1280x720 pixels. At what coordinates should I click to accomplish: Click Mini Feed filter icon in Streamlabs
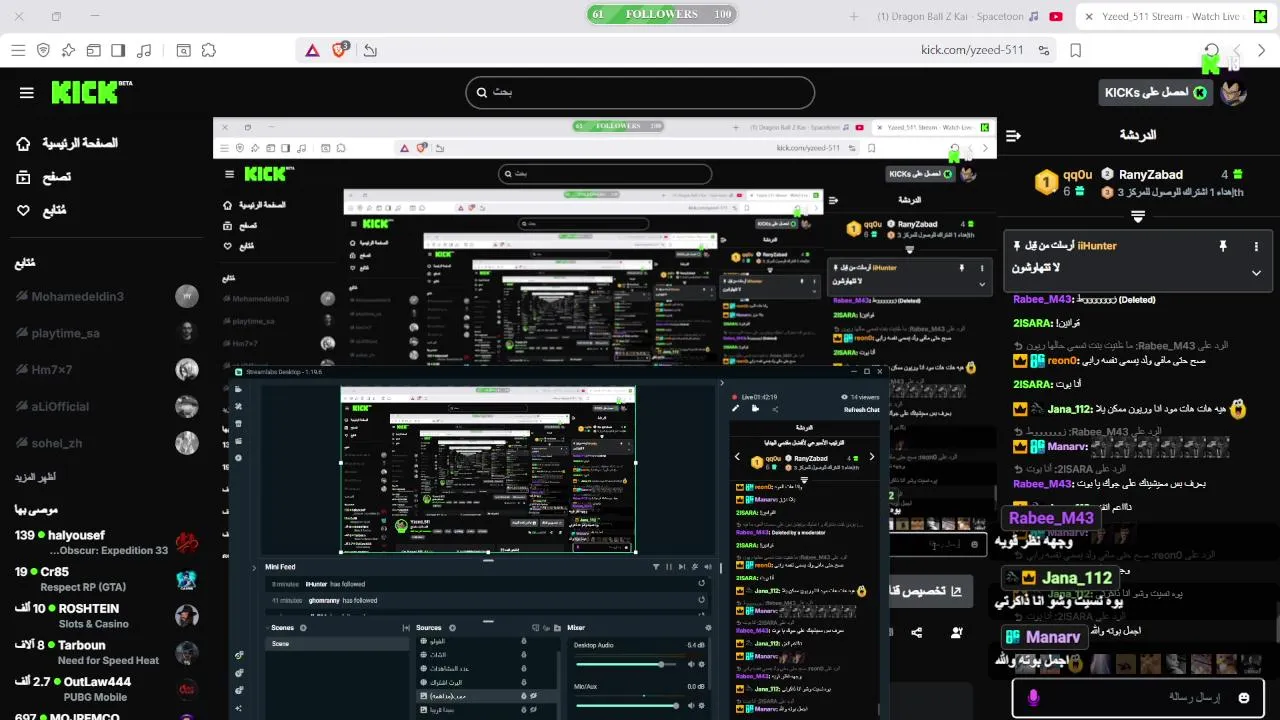pos(656,567)
